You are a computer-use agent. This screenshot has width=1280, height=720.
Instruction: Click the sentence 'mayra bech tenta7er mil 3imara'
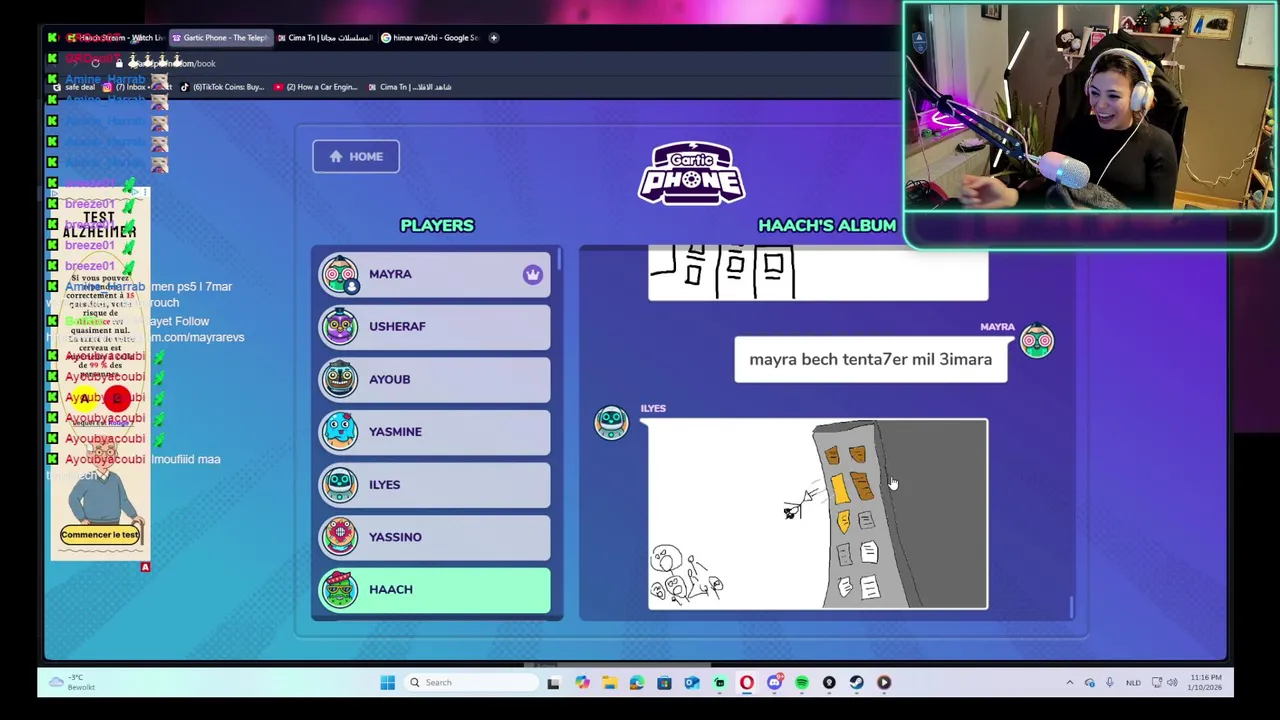870,359
